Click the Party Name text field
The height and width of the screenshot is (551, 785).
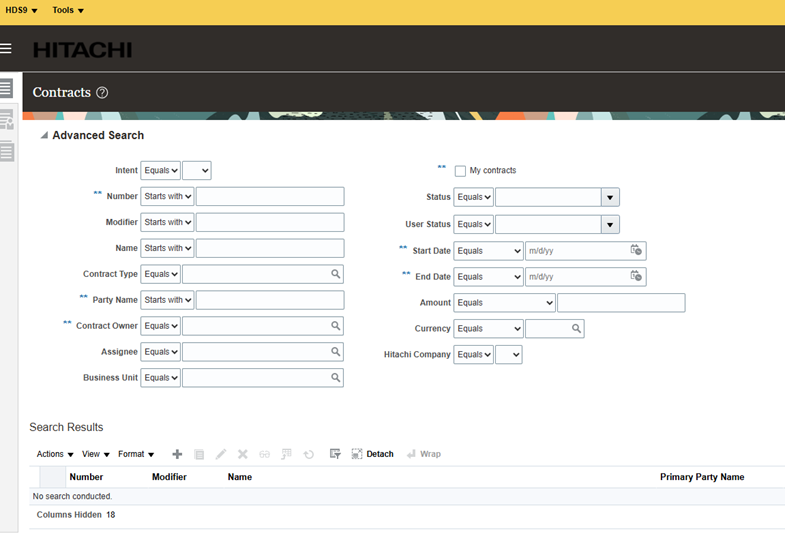click(x=270, y=300)
